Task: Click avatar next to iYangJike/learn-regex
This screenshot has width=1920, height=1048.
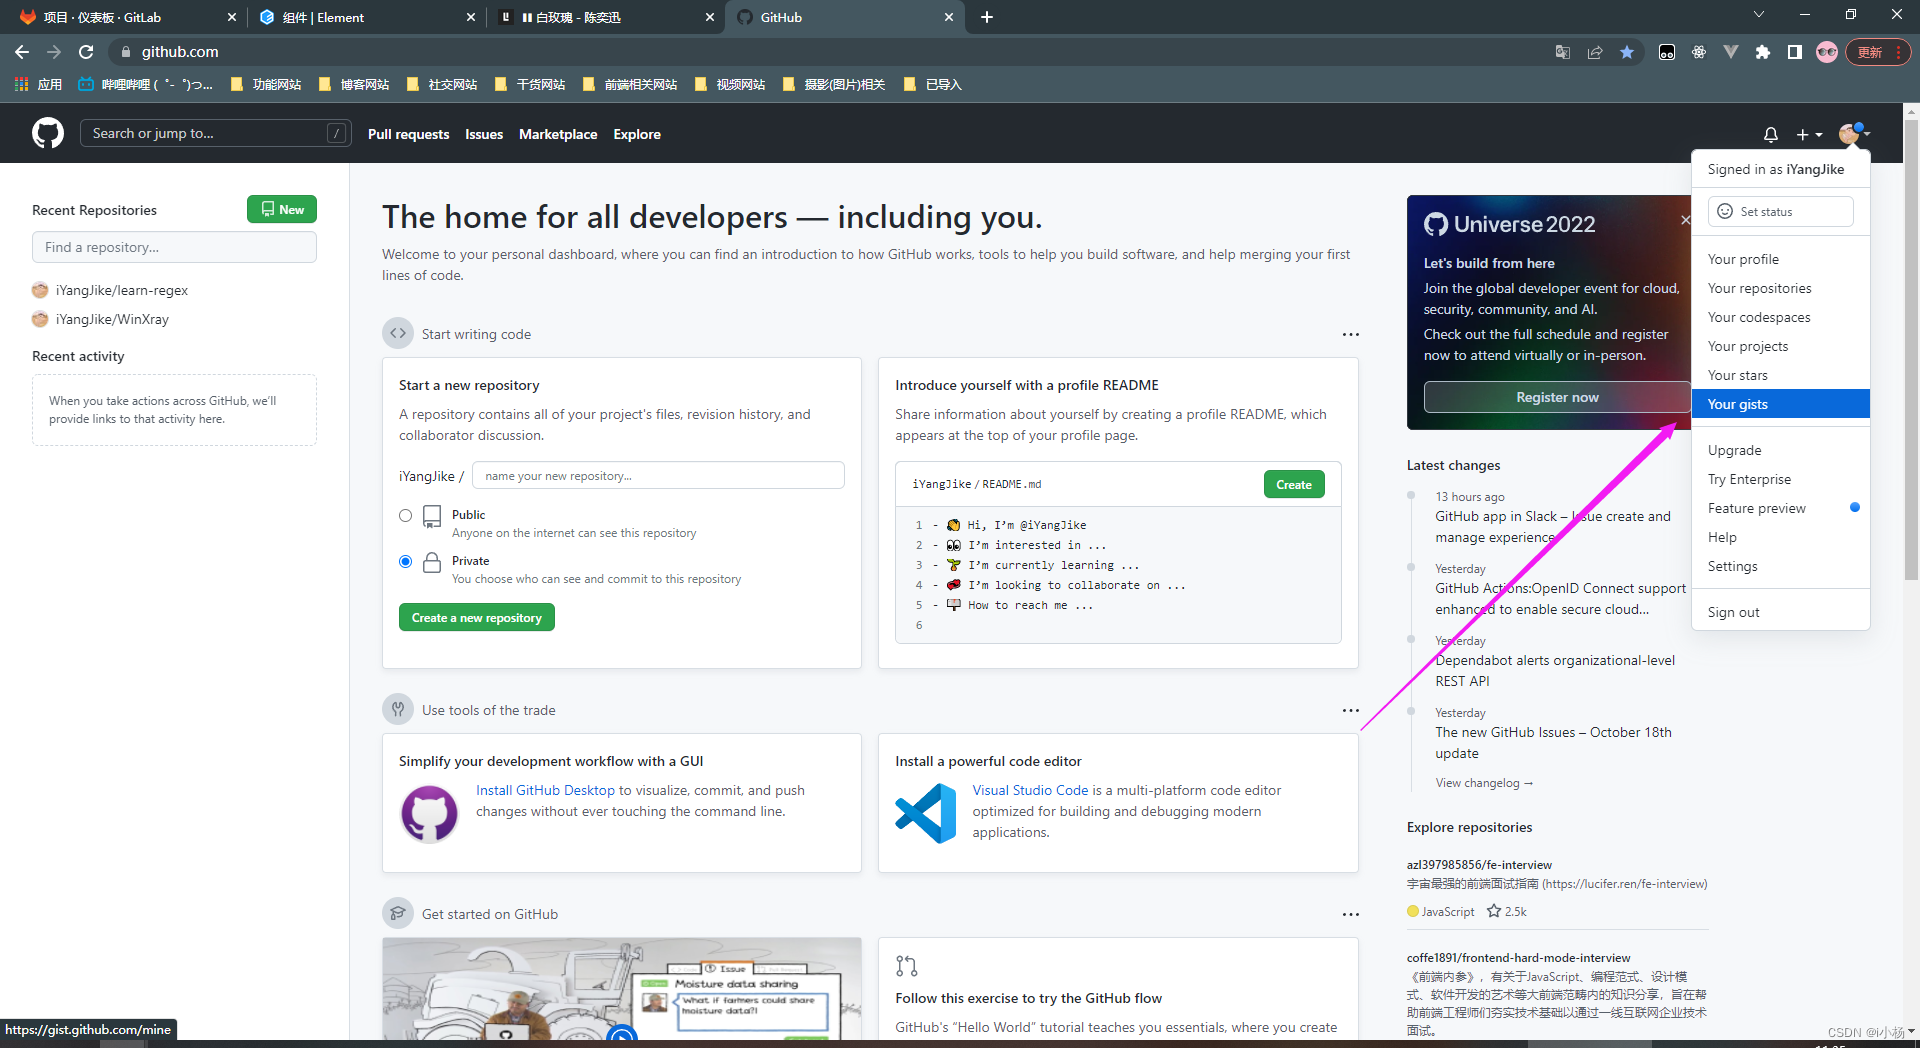Action: (40, 290)
